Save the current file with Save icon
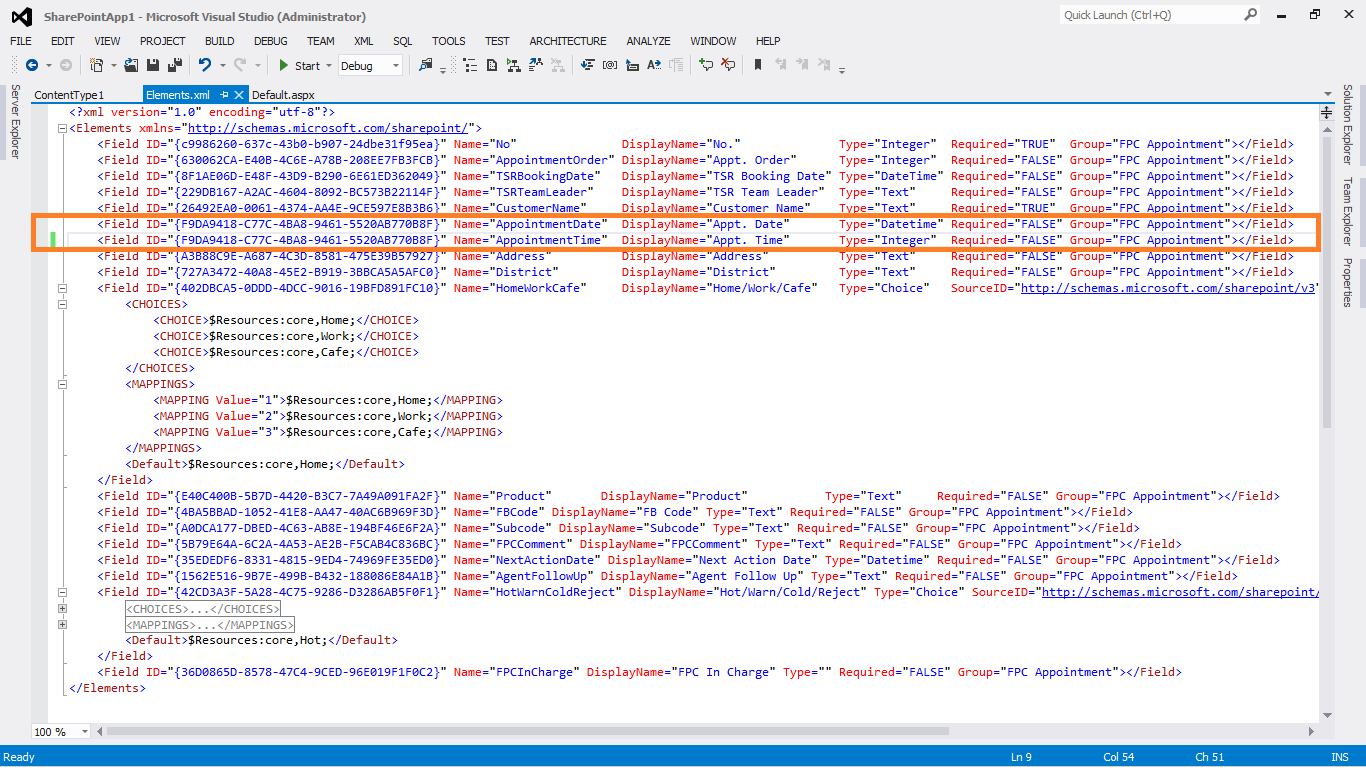This screenshot has width=1366, height=768. (x=153, y=65)
